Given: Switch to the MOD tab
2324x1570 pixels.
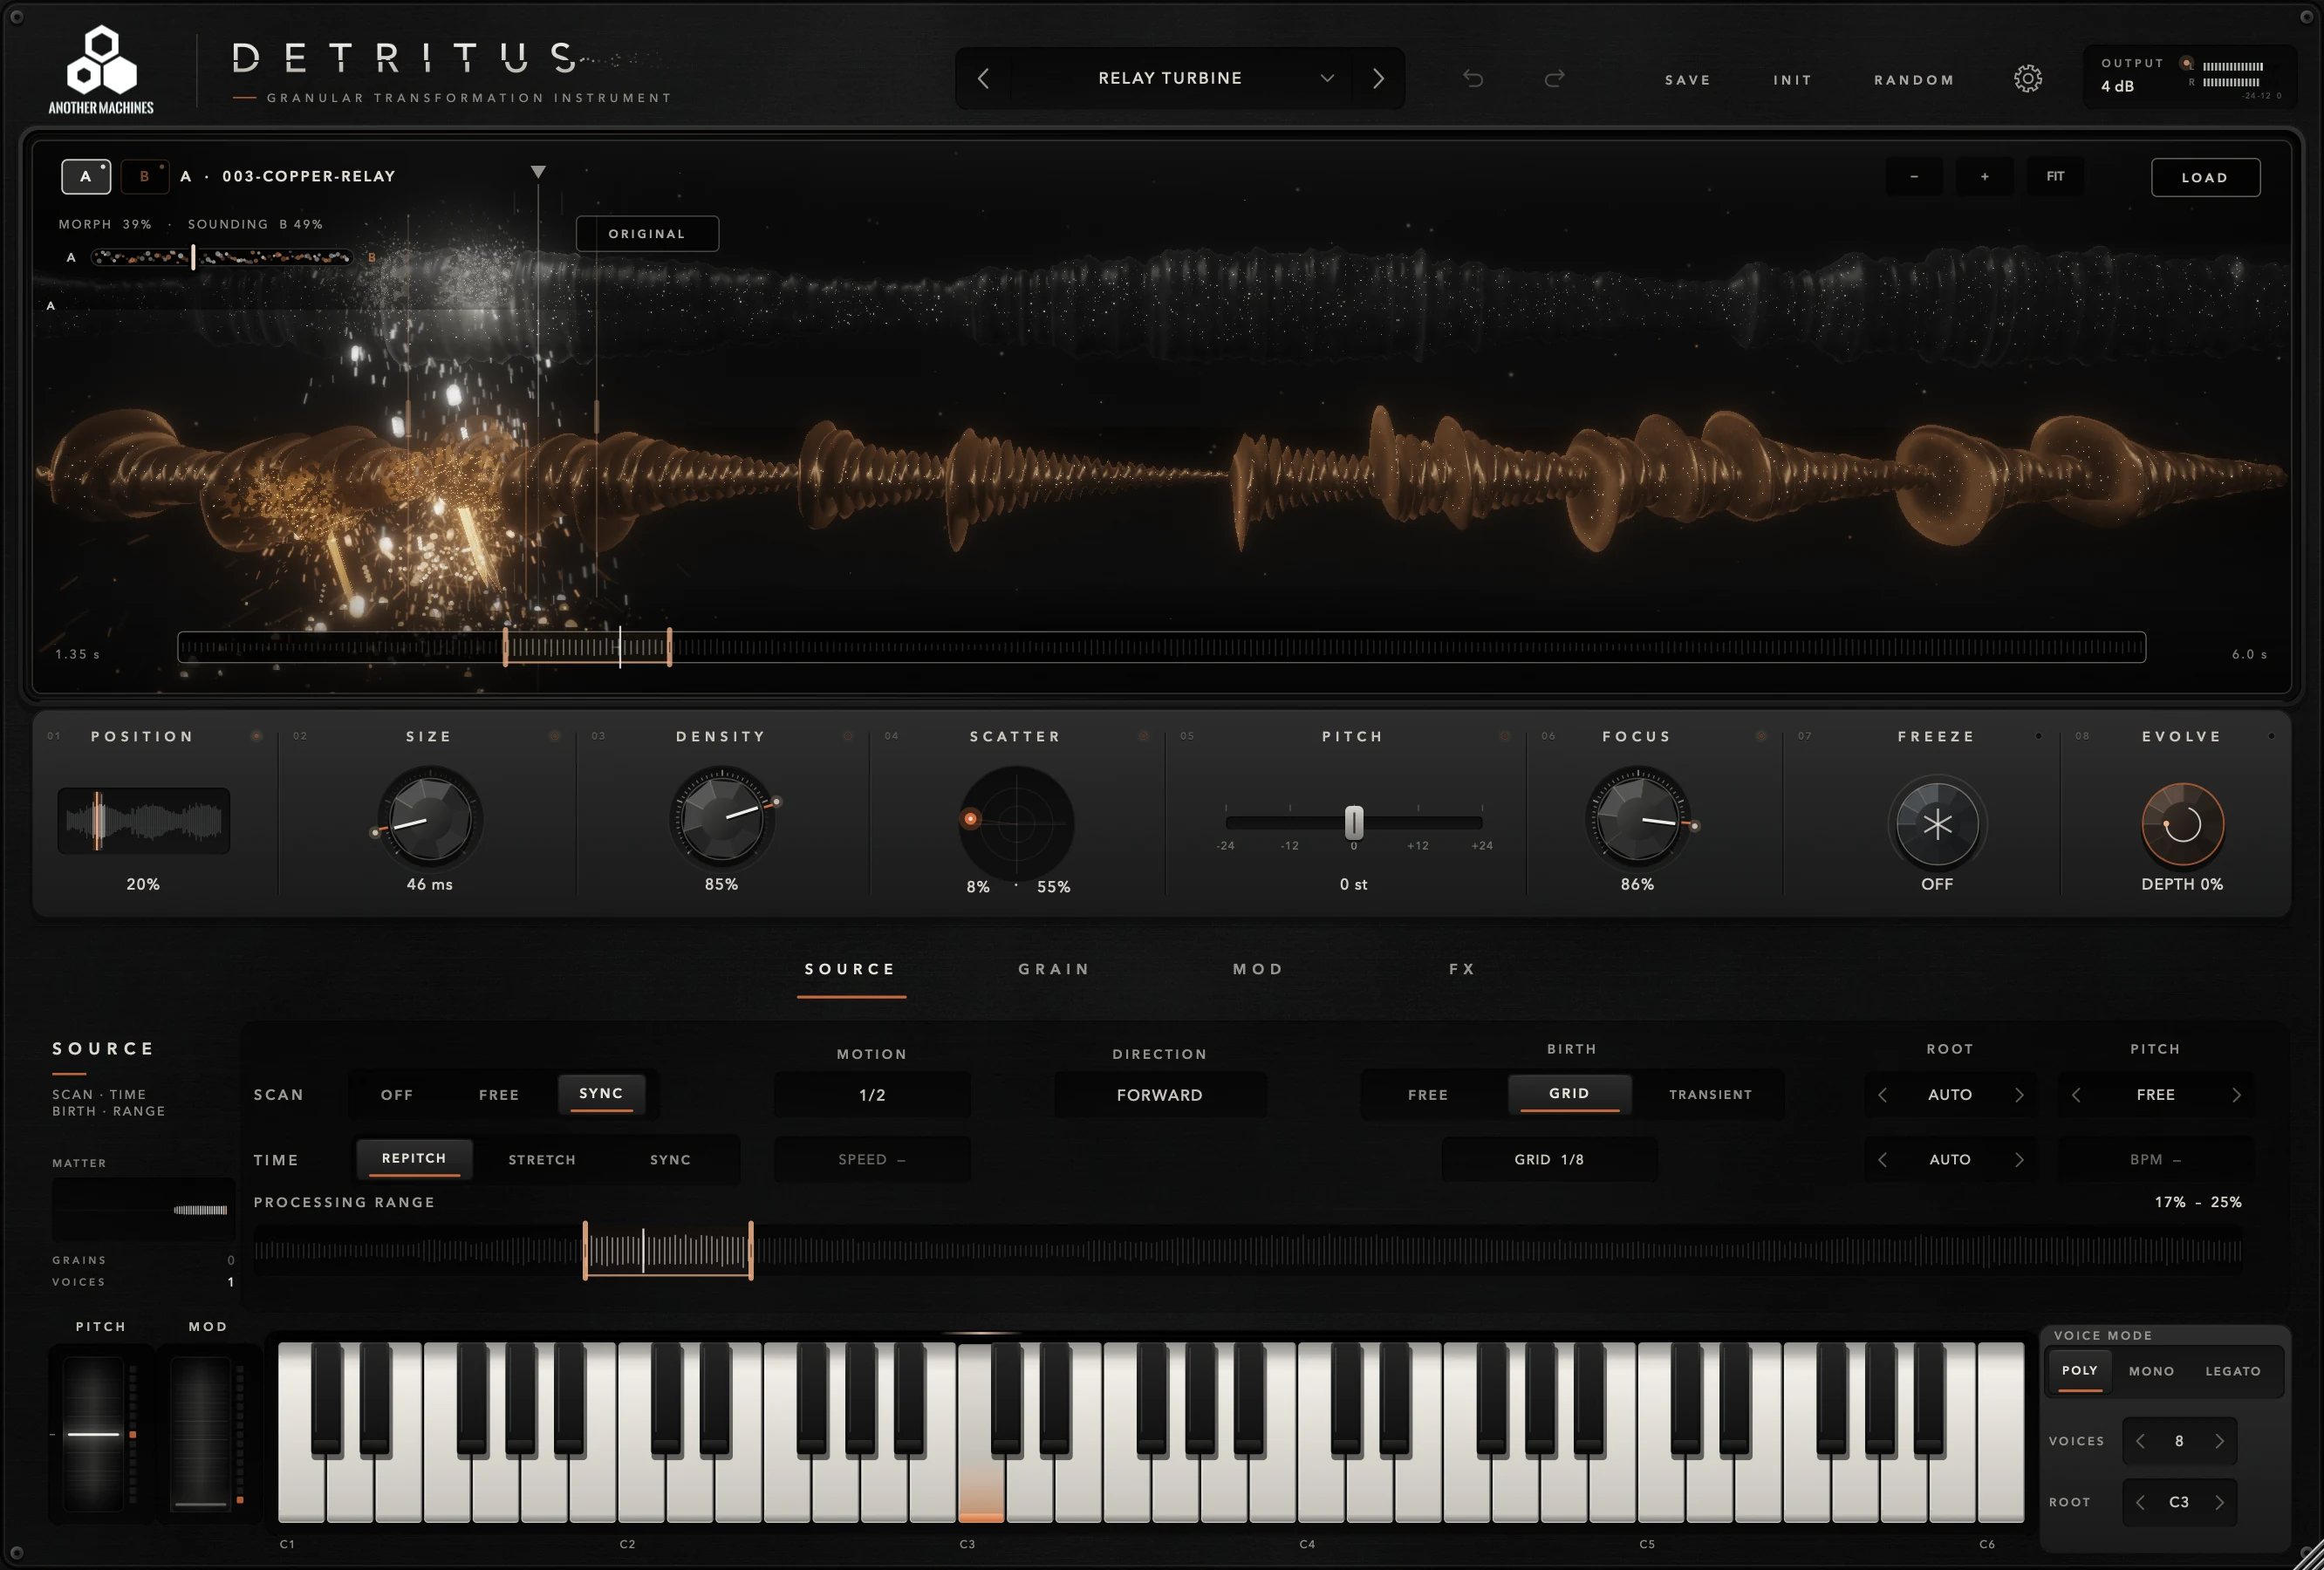Looking at the screenshot, I should 1258,969.
